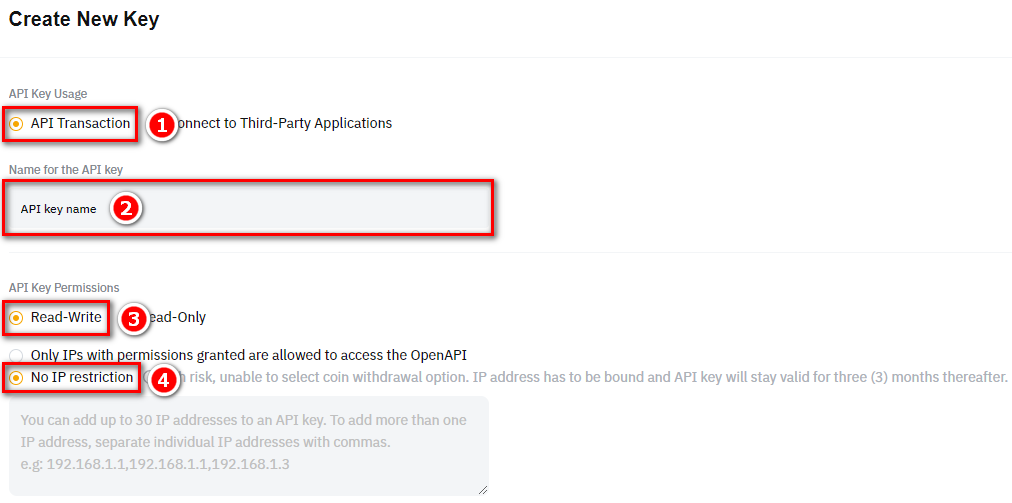Click the red step 3 badge
The width and height of the screenshot is (1012, 503).
tap(133, 319)
